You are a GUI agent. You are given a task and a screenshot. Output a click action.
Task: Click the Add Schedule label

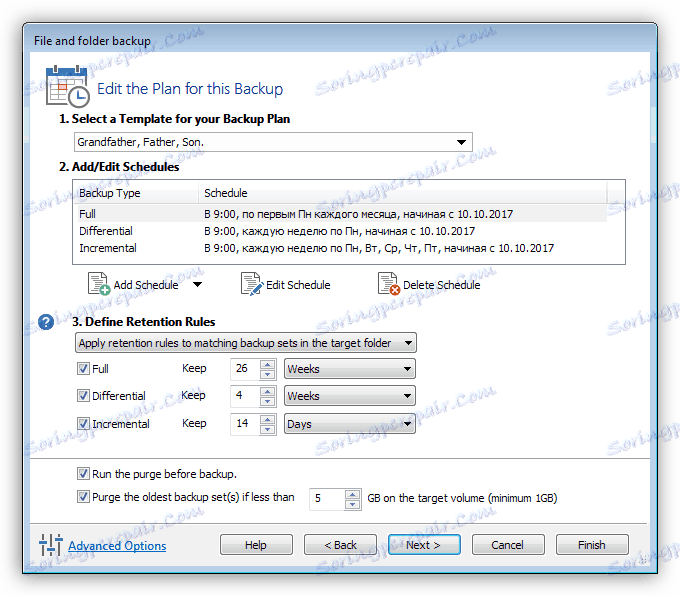coord(146,285)
